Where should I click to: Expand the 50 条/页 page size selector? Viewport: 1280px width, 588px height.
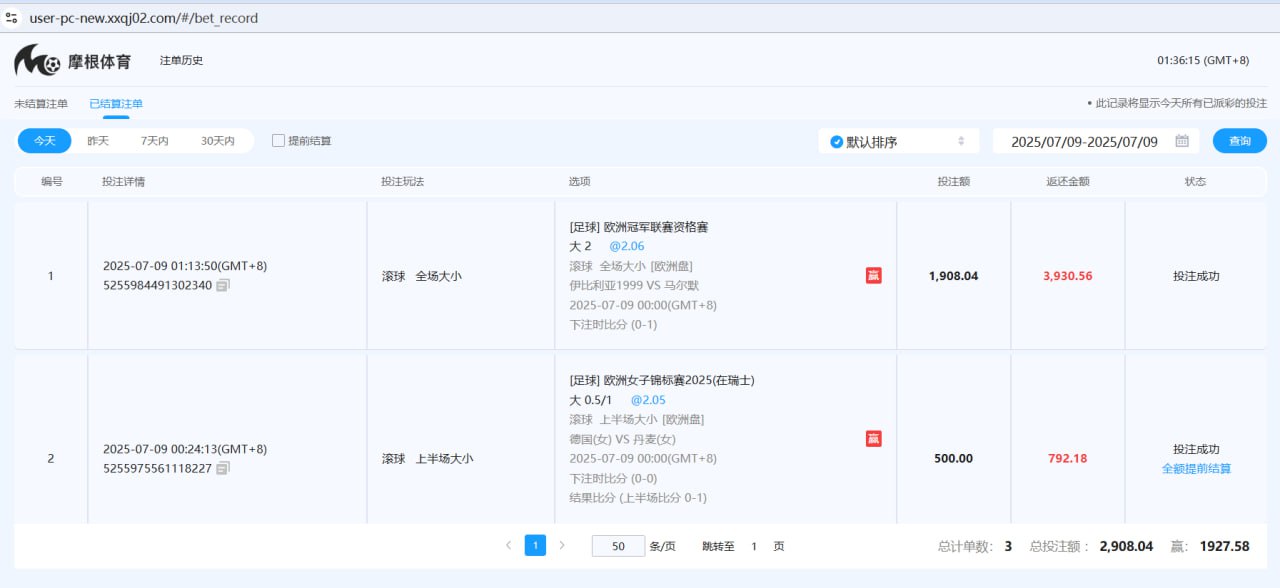618,546
